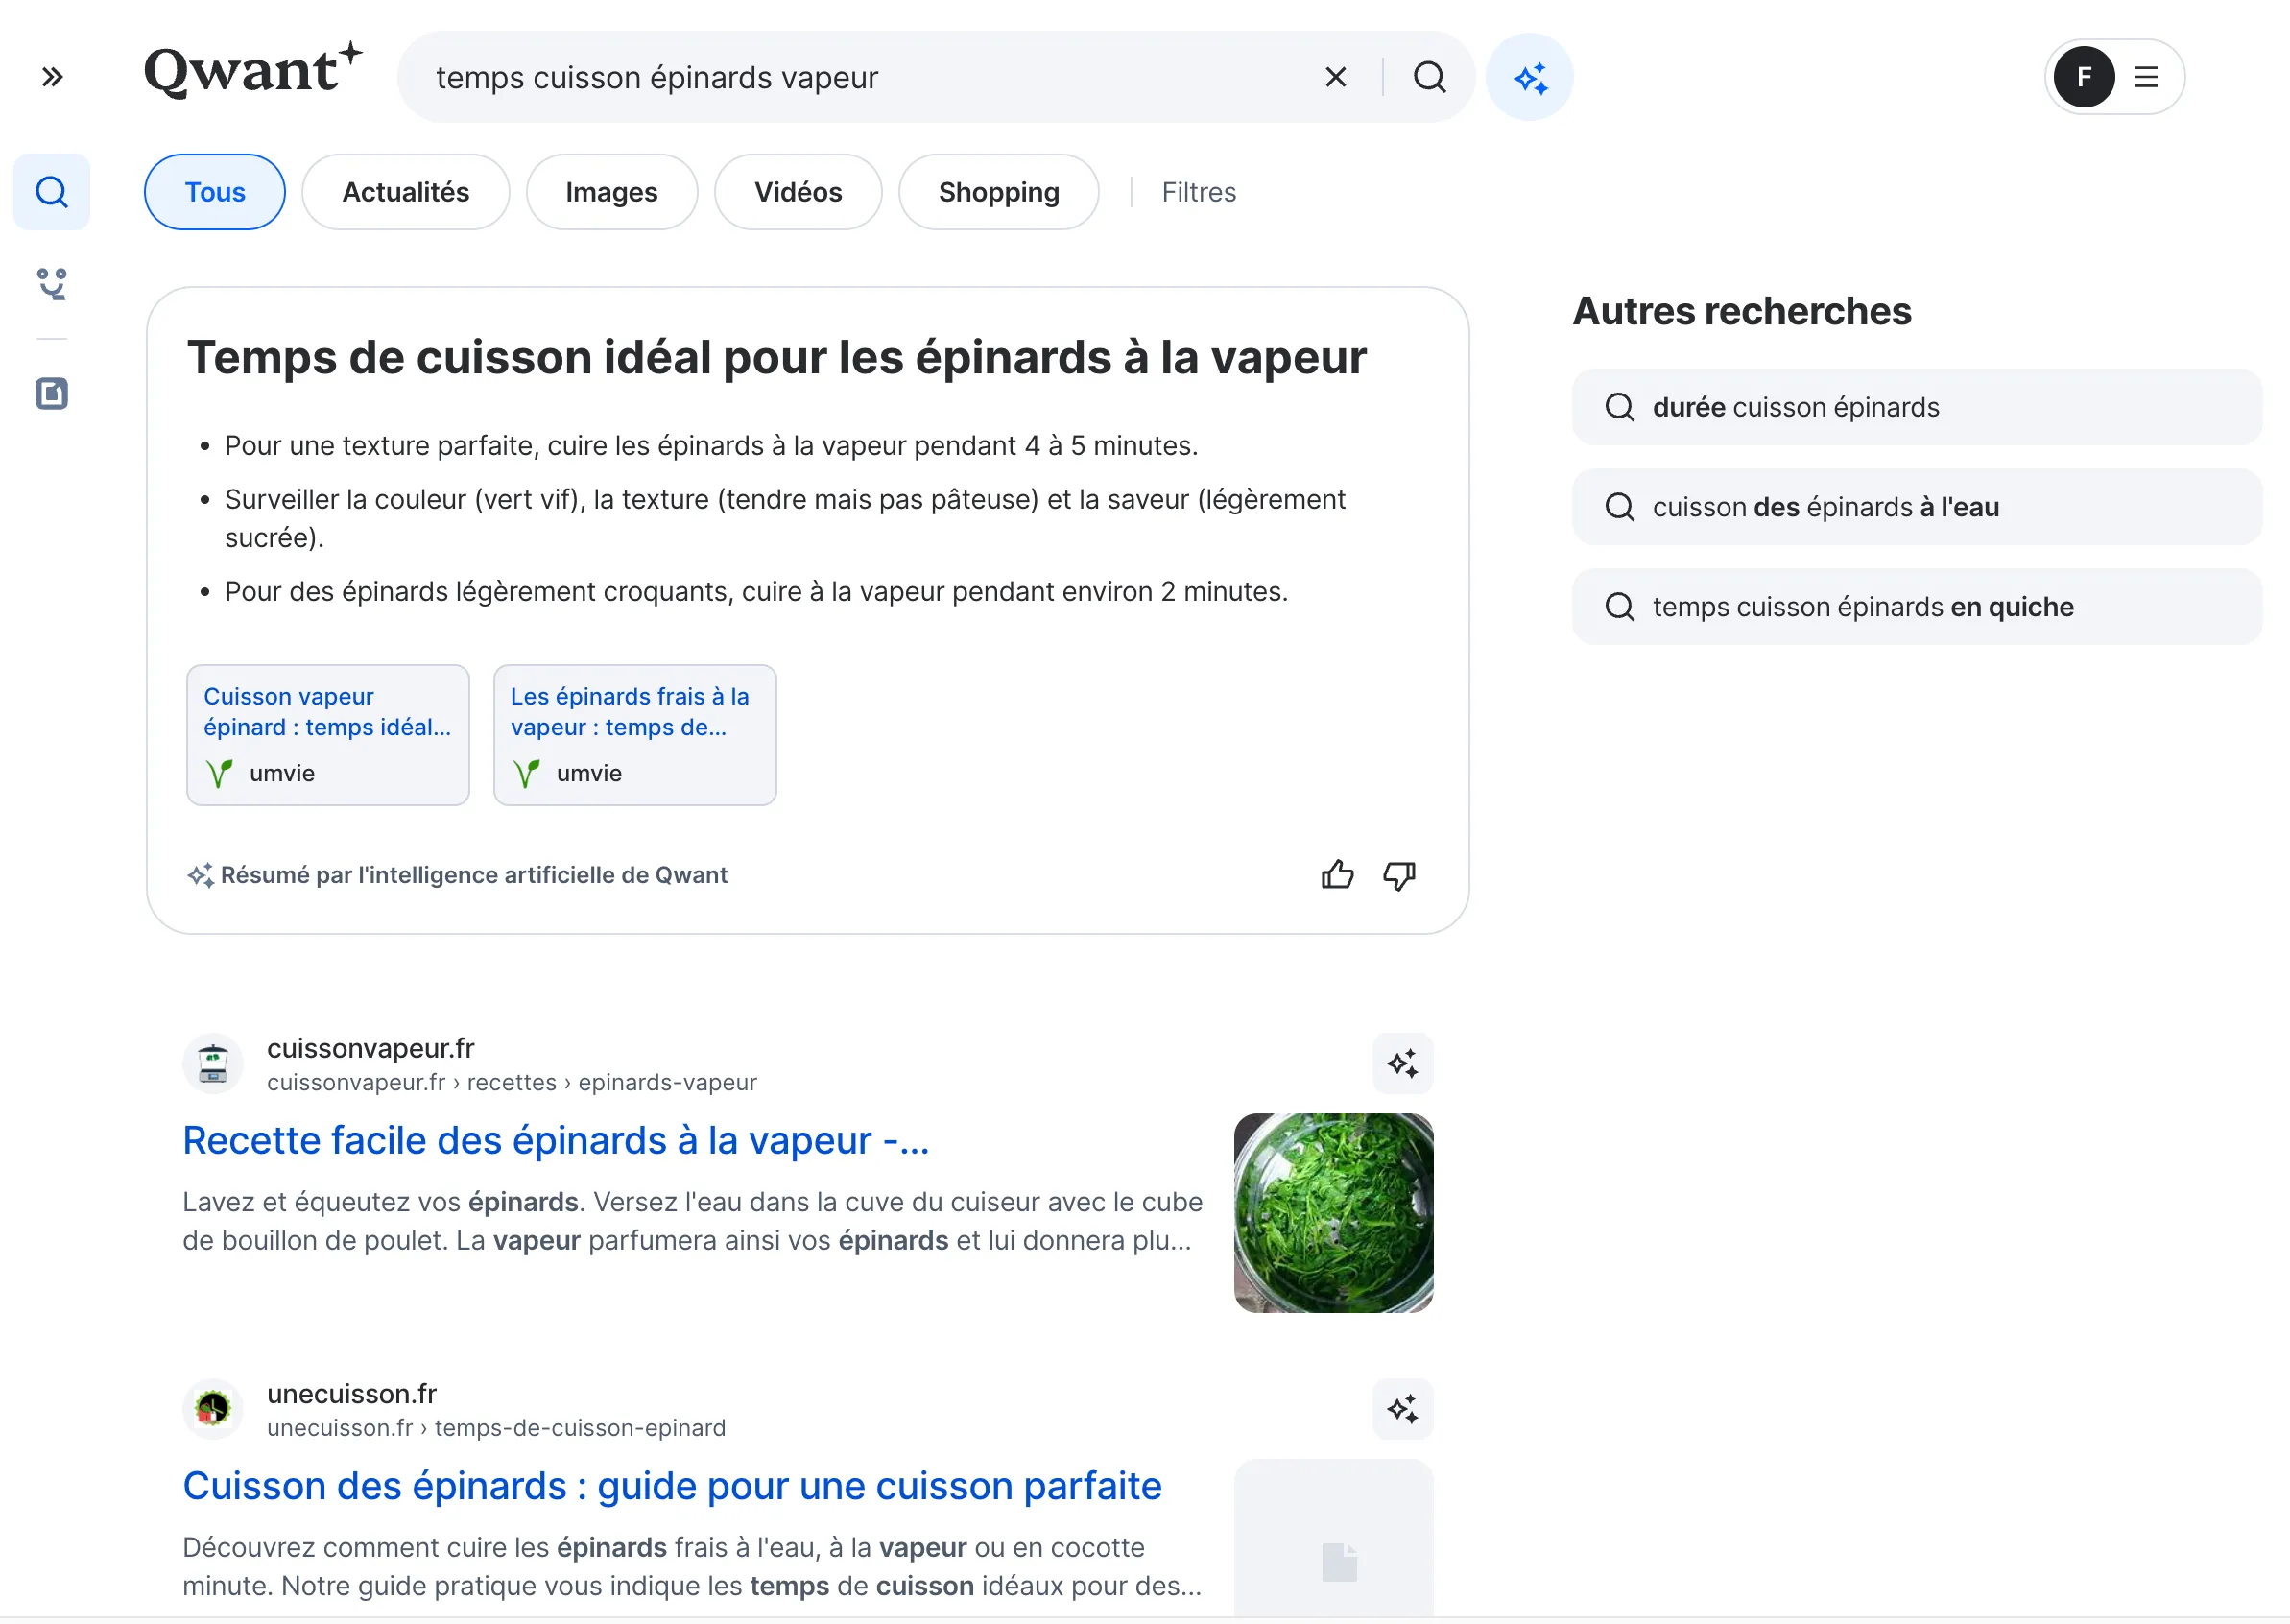Click the spinach bowl thumbnail image

pyautogui.click(x=1333, y=1213)
